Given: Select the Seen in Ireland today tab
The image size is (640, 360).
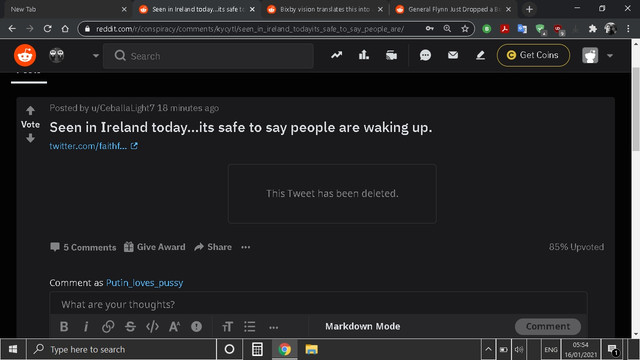Looking at the screenshot, I should click(x=197, y=9).
